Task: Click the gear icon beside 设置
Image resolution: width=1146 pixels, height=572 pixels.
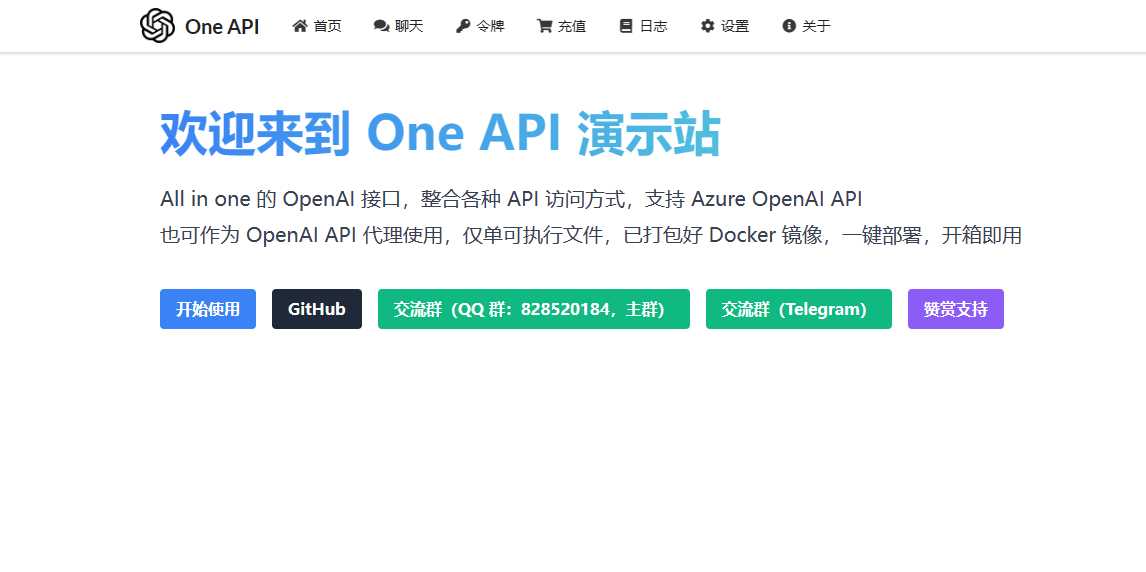Action: click(x=707, y=26)
